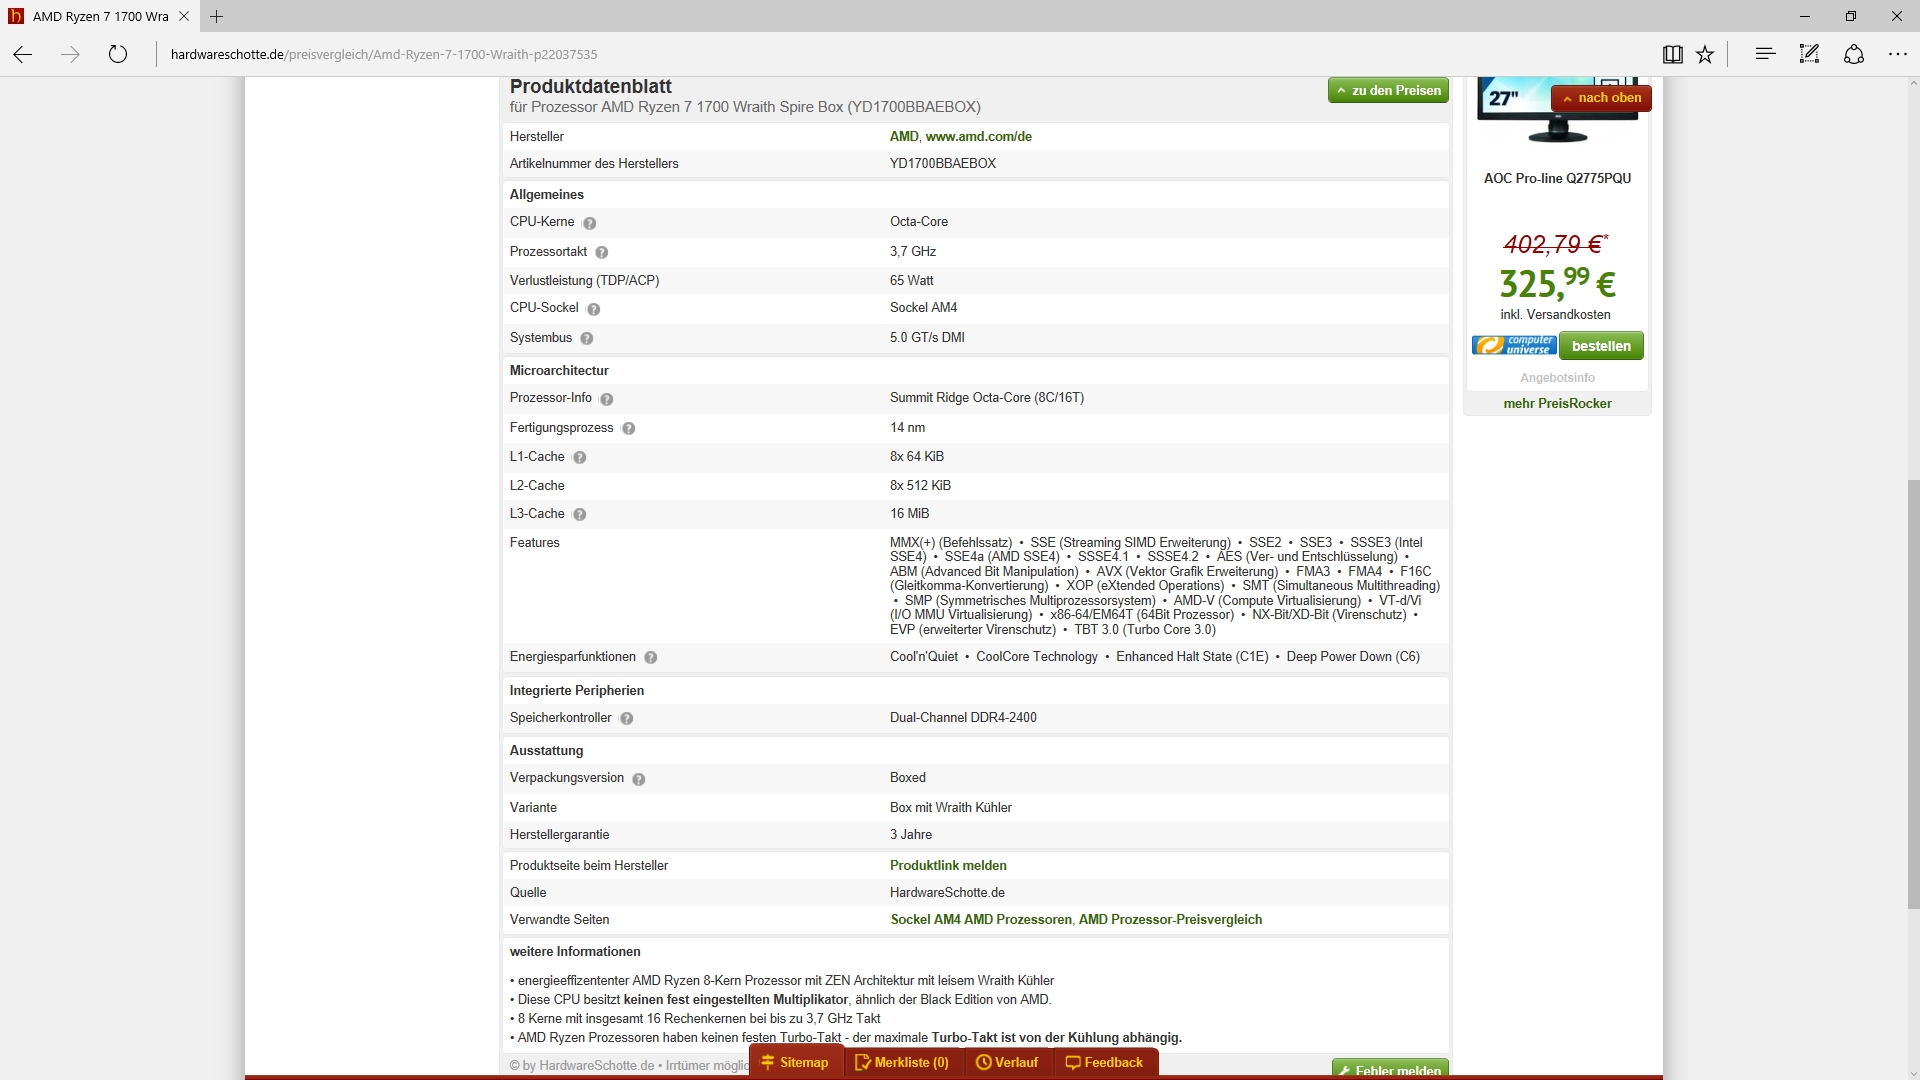
Task: Click the 'zu den Preisen' button
Action: tap(1388, 90)
